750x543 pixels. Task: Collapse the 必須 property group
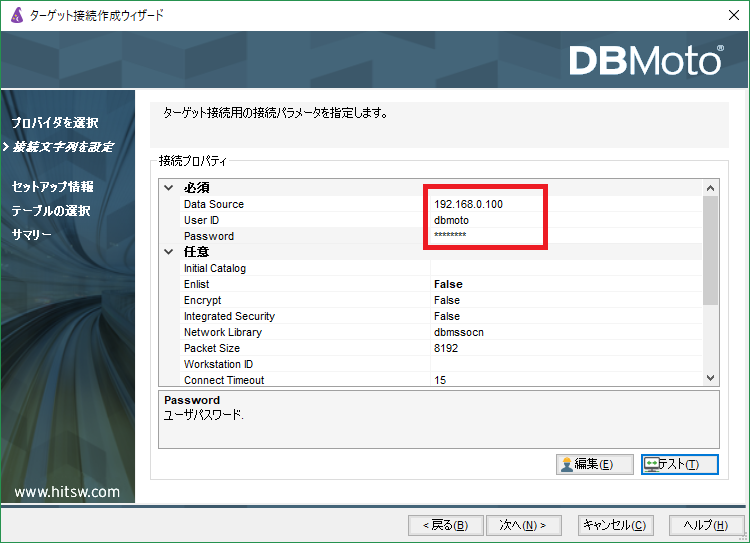click(x=168, y=188)
